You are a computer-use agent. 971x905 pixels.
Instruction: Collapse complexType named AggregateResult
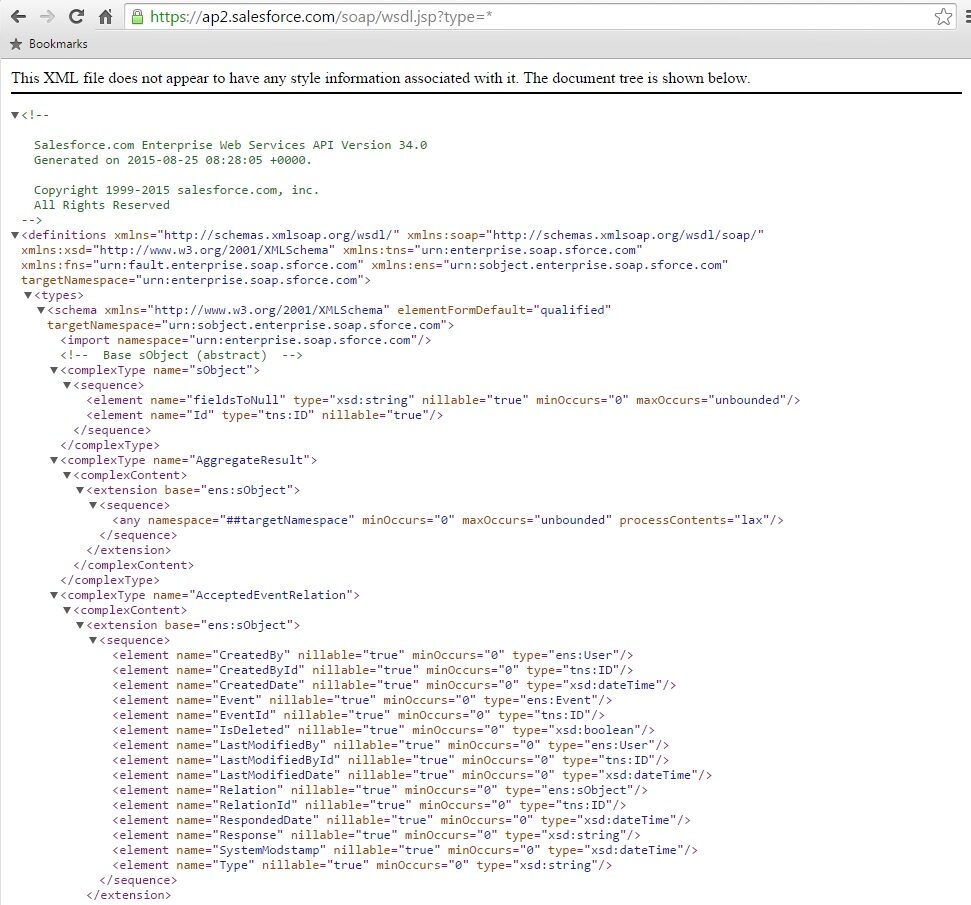point(54,460)
